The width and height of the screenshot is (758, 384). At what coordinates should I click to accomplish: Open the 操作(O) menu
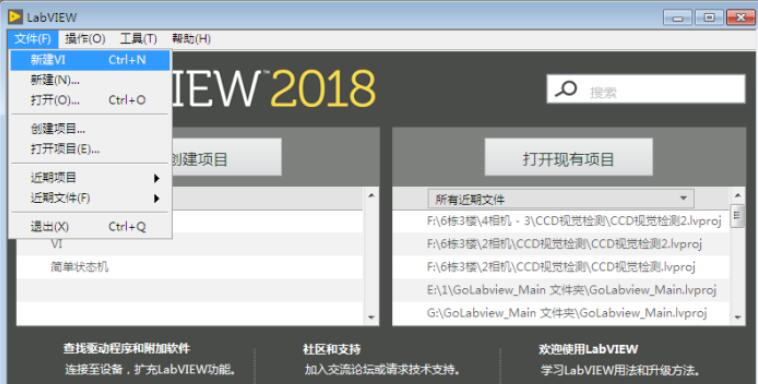point(85,39)
